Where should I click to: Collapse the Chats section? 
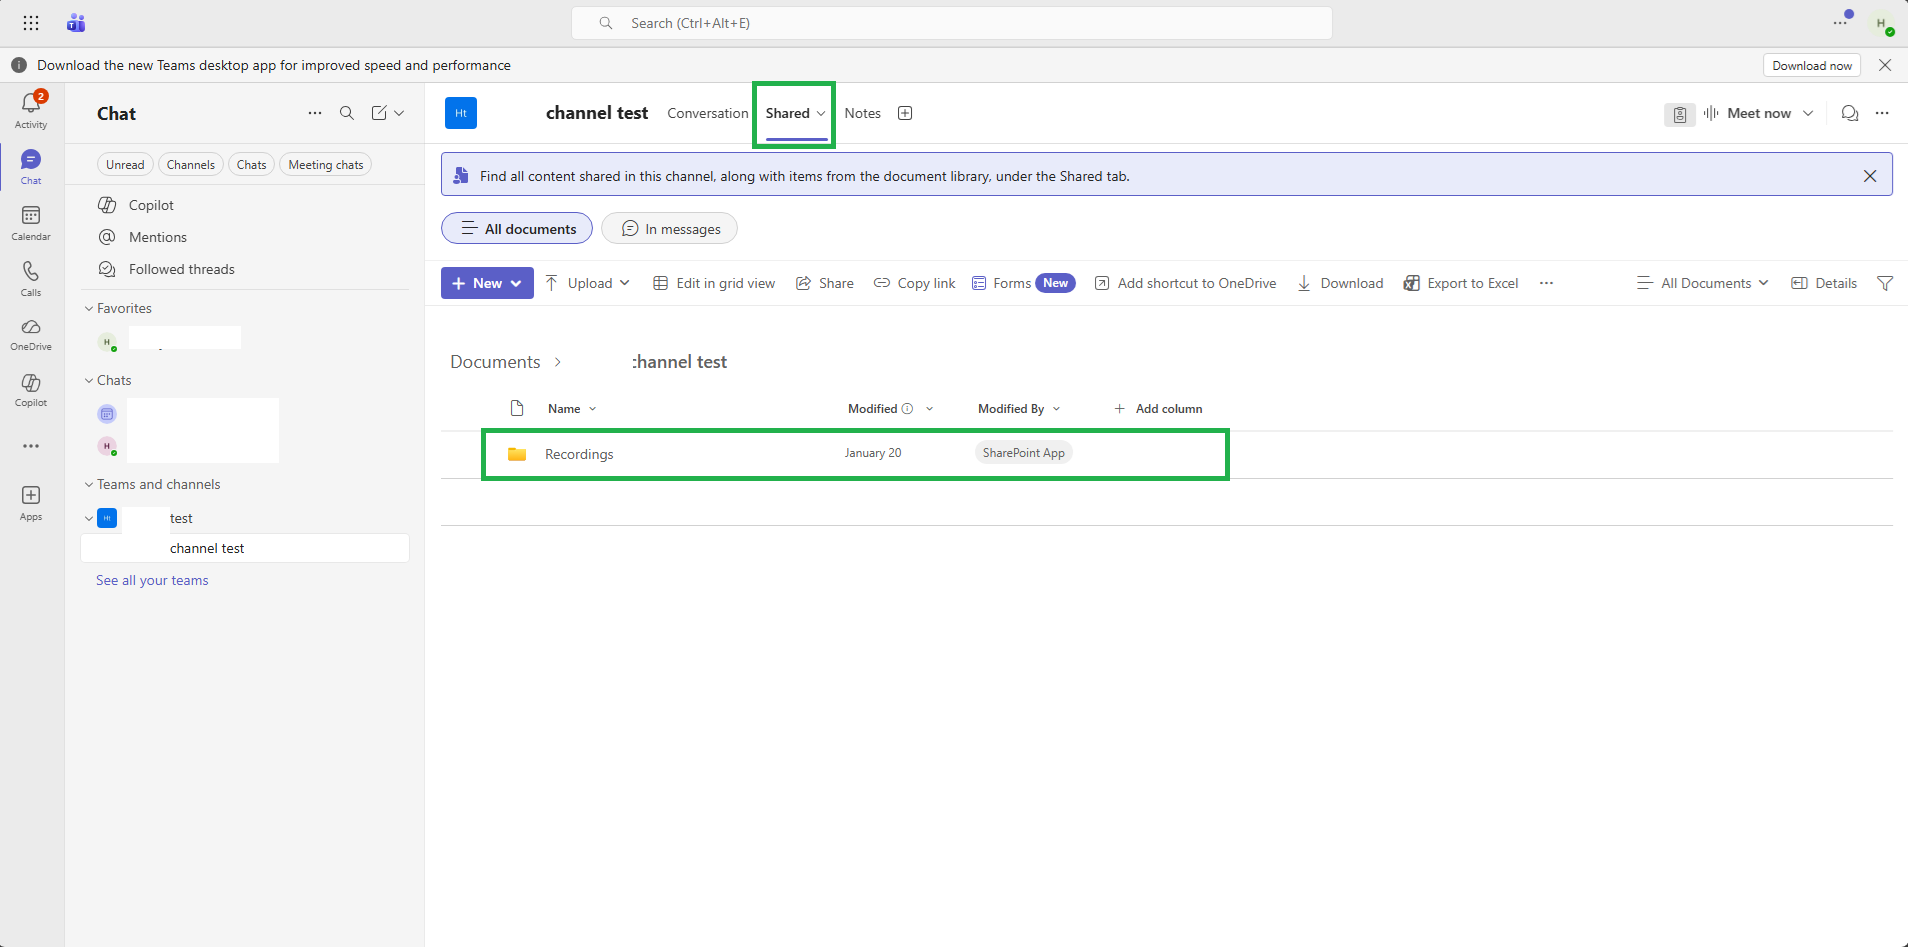(89, 381)
